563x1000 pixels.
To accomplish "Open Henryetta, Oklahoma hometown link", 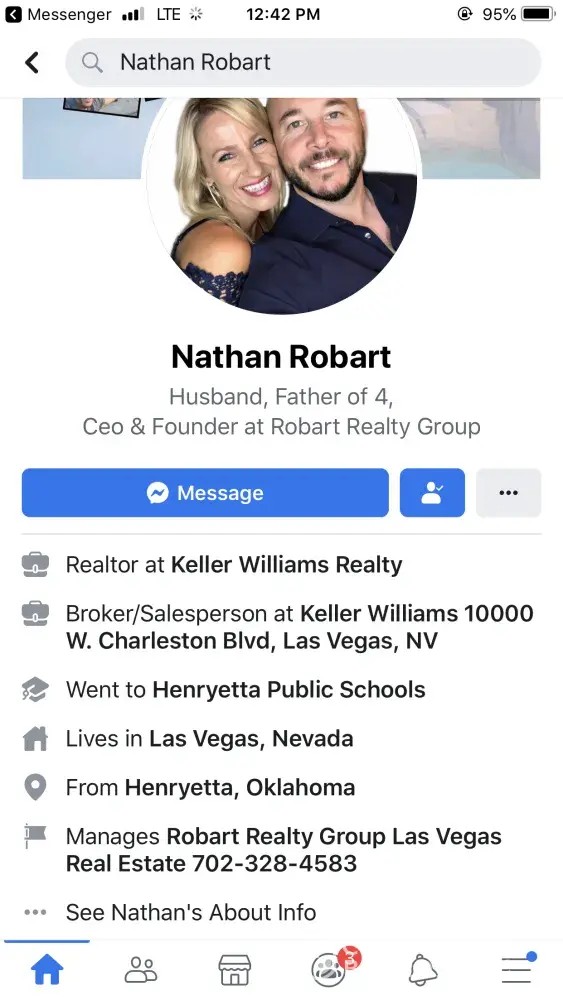I will 240,788.
